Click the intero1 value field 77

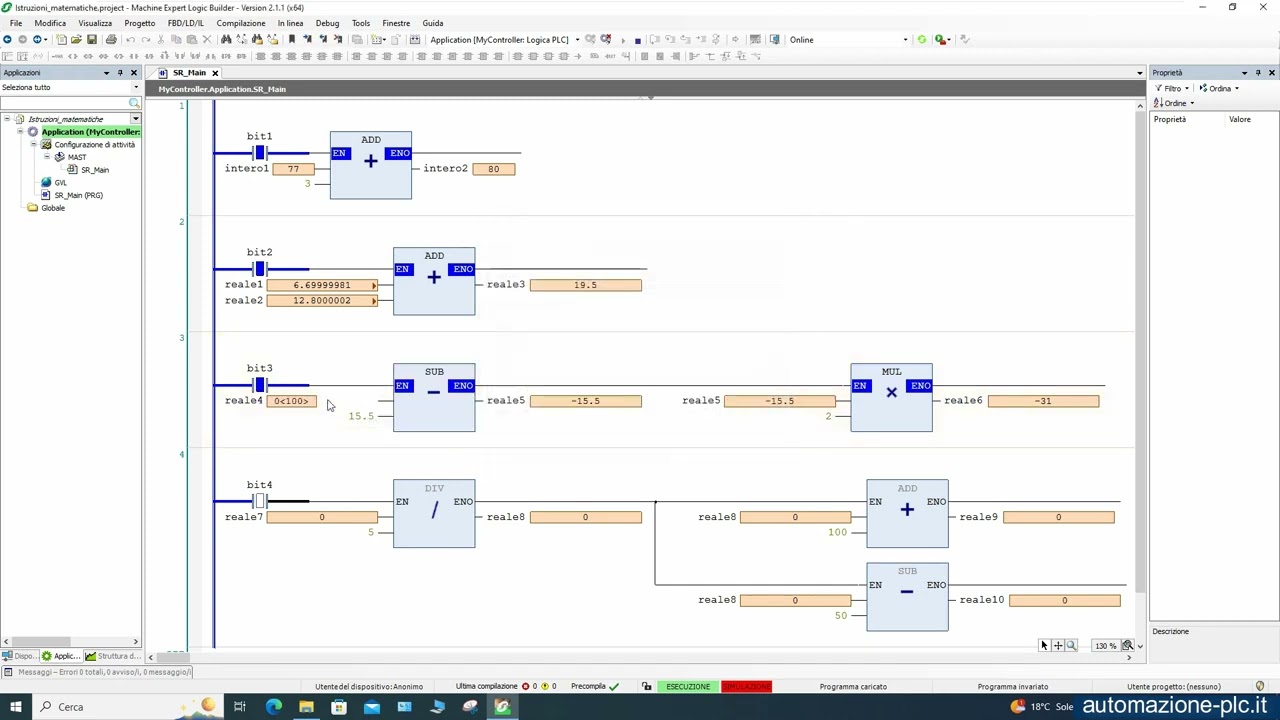[293, 169]
